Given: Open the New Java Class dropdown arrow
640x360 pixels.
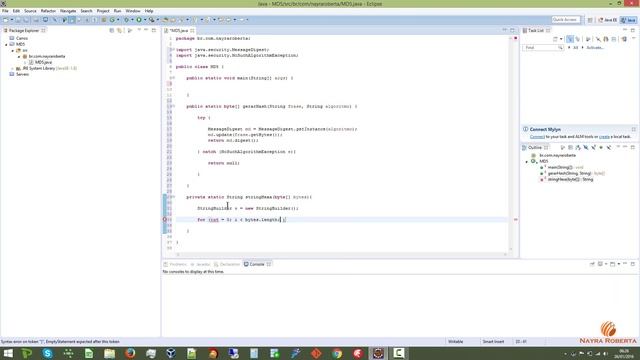Looking at the screenshot, I should (x=118, y=20).
